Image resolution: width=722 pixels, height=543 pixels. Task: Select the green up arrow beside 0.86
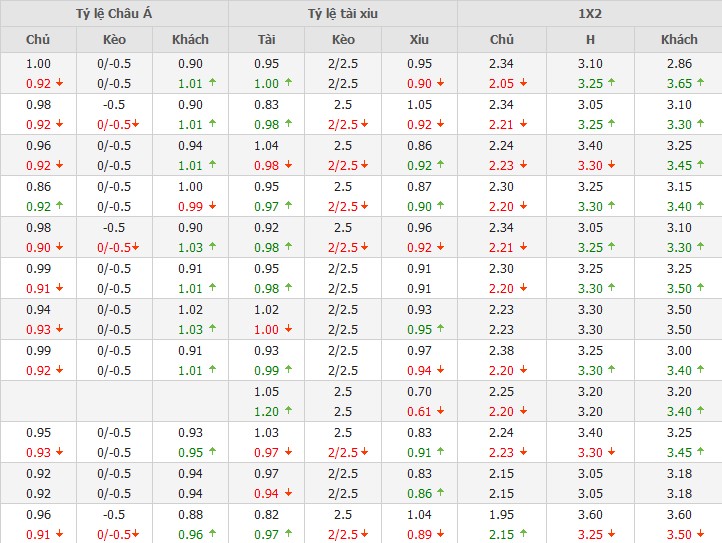439,494
